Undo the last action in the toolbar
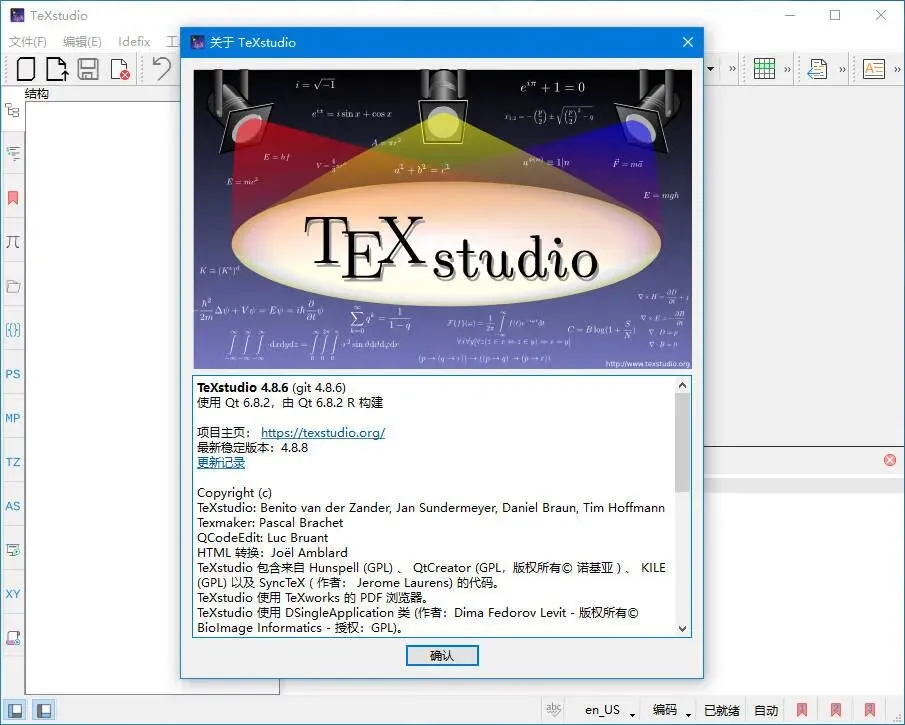The width and height of the screenshot is (905, 725). tap(162, 68)
